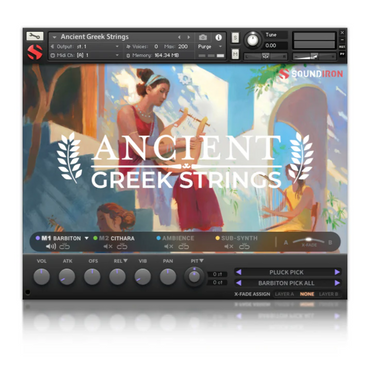Click the VIB knob
The height and width of the screenshot is (370, 370).
click(143, 277)
